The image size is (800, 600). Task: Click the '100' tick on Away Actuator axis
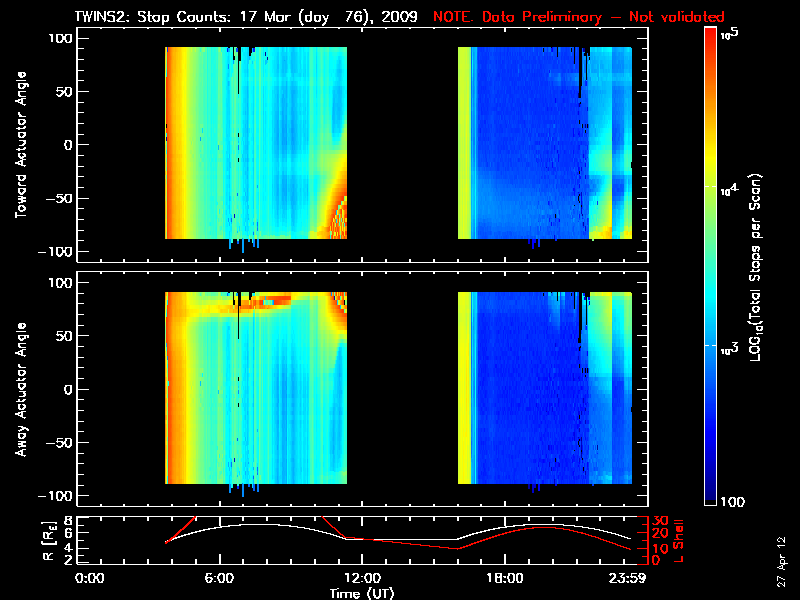(x=61, y=283)
